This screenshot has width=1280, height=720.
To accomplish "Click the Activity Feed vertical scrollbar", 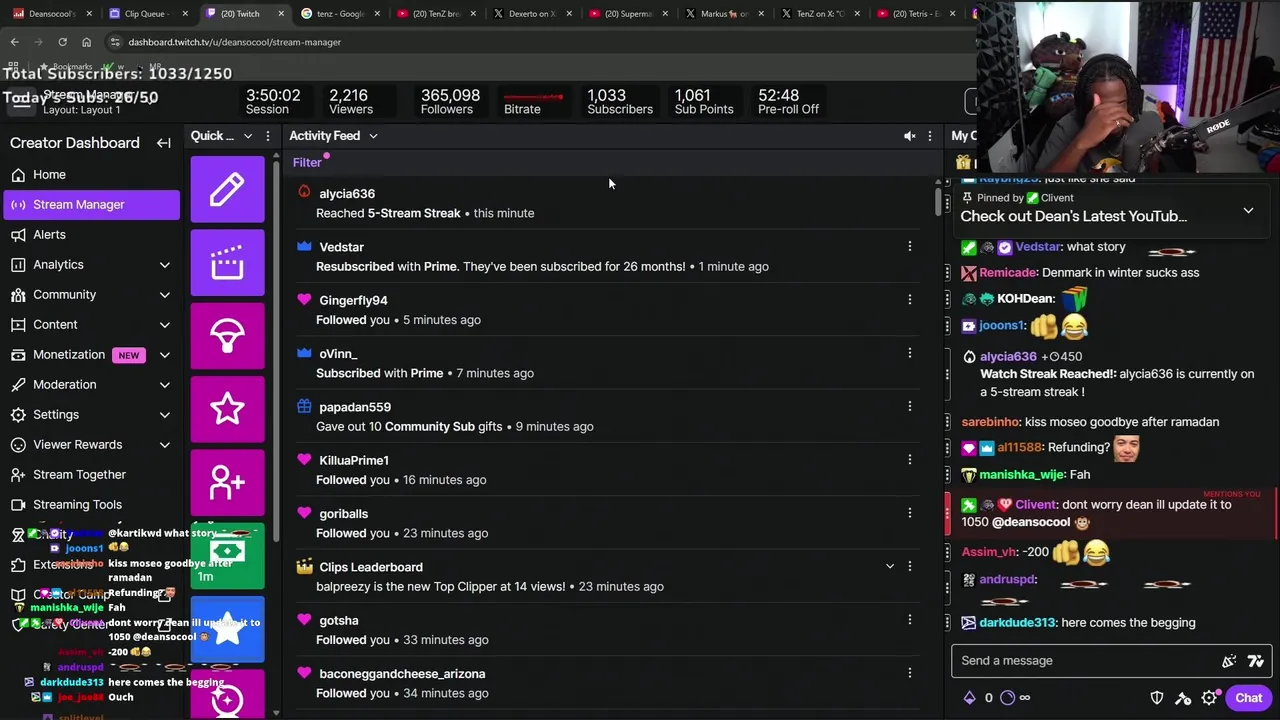I will 938,200.
